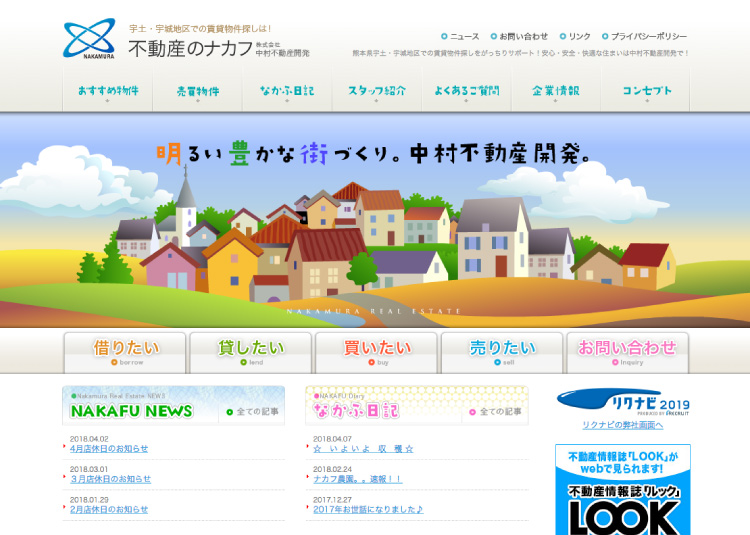This screenshot has width=750, height=535.
Task: Open the pink お問い合わせ inquiry button
Action: pyautogui.click(x=628, y=352)
